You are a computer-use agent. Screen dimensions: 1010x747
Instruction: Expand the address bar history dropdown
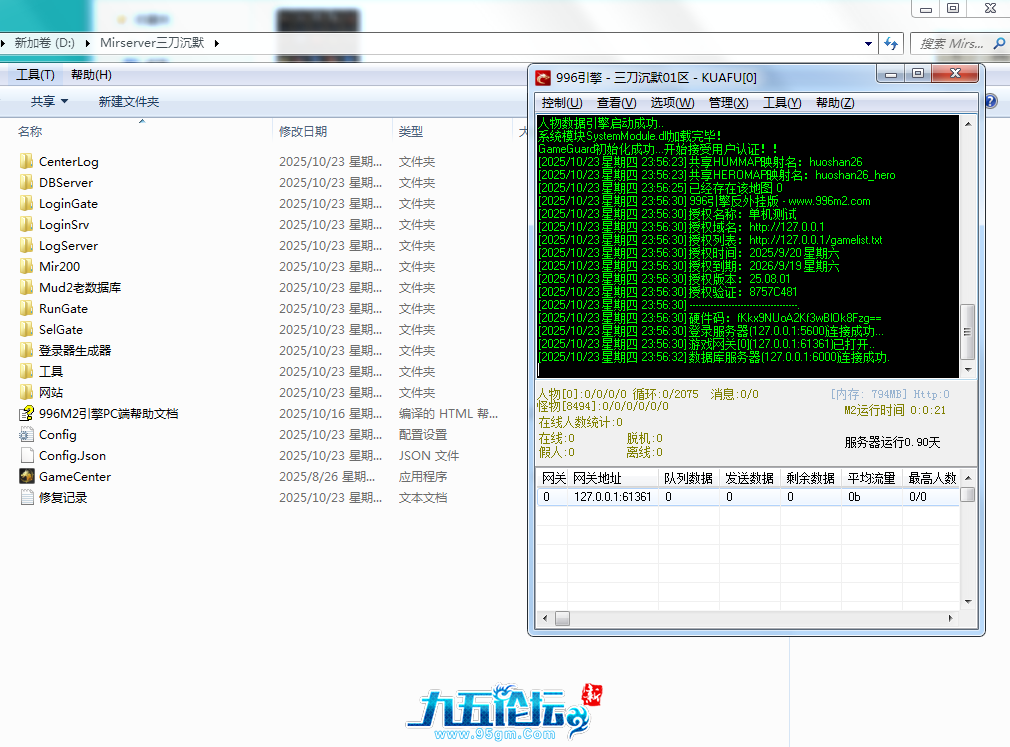(868, 44)
